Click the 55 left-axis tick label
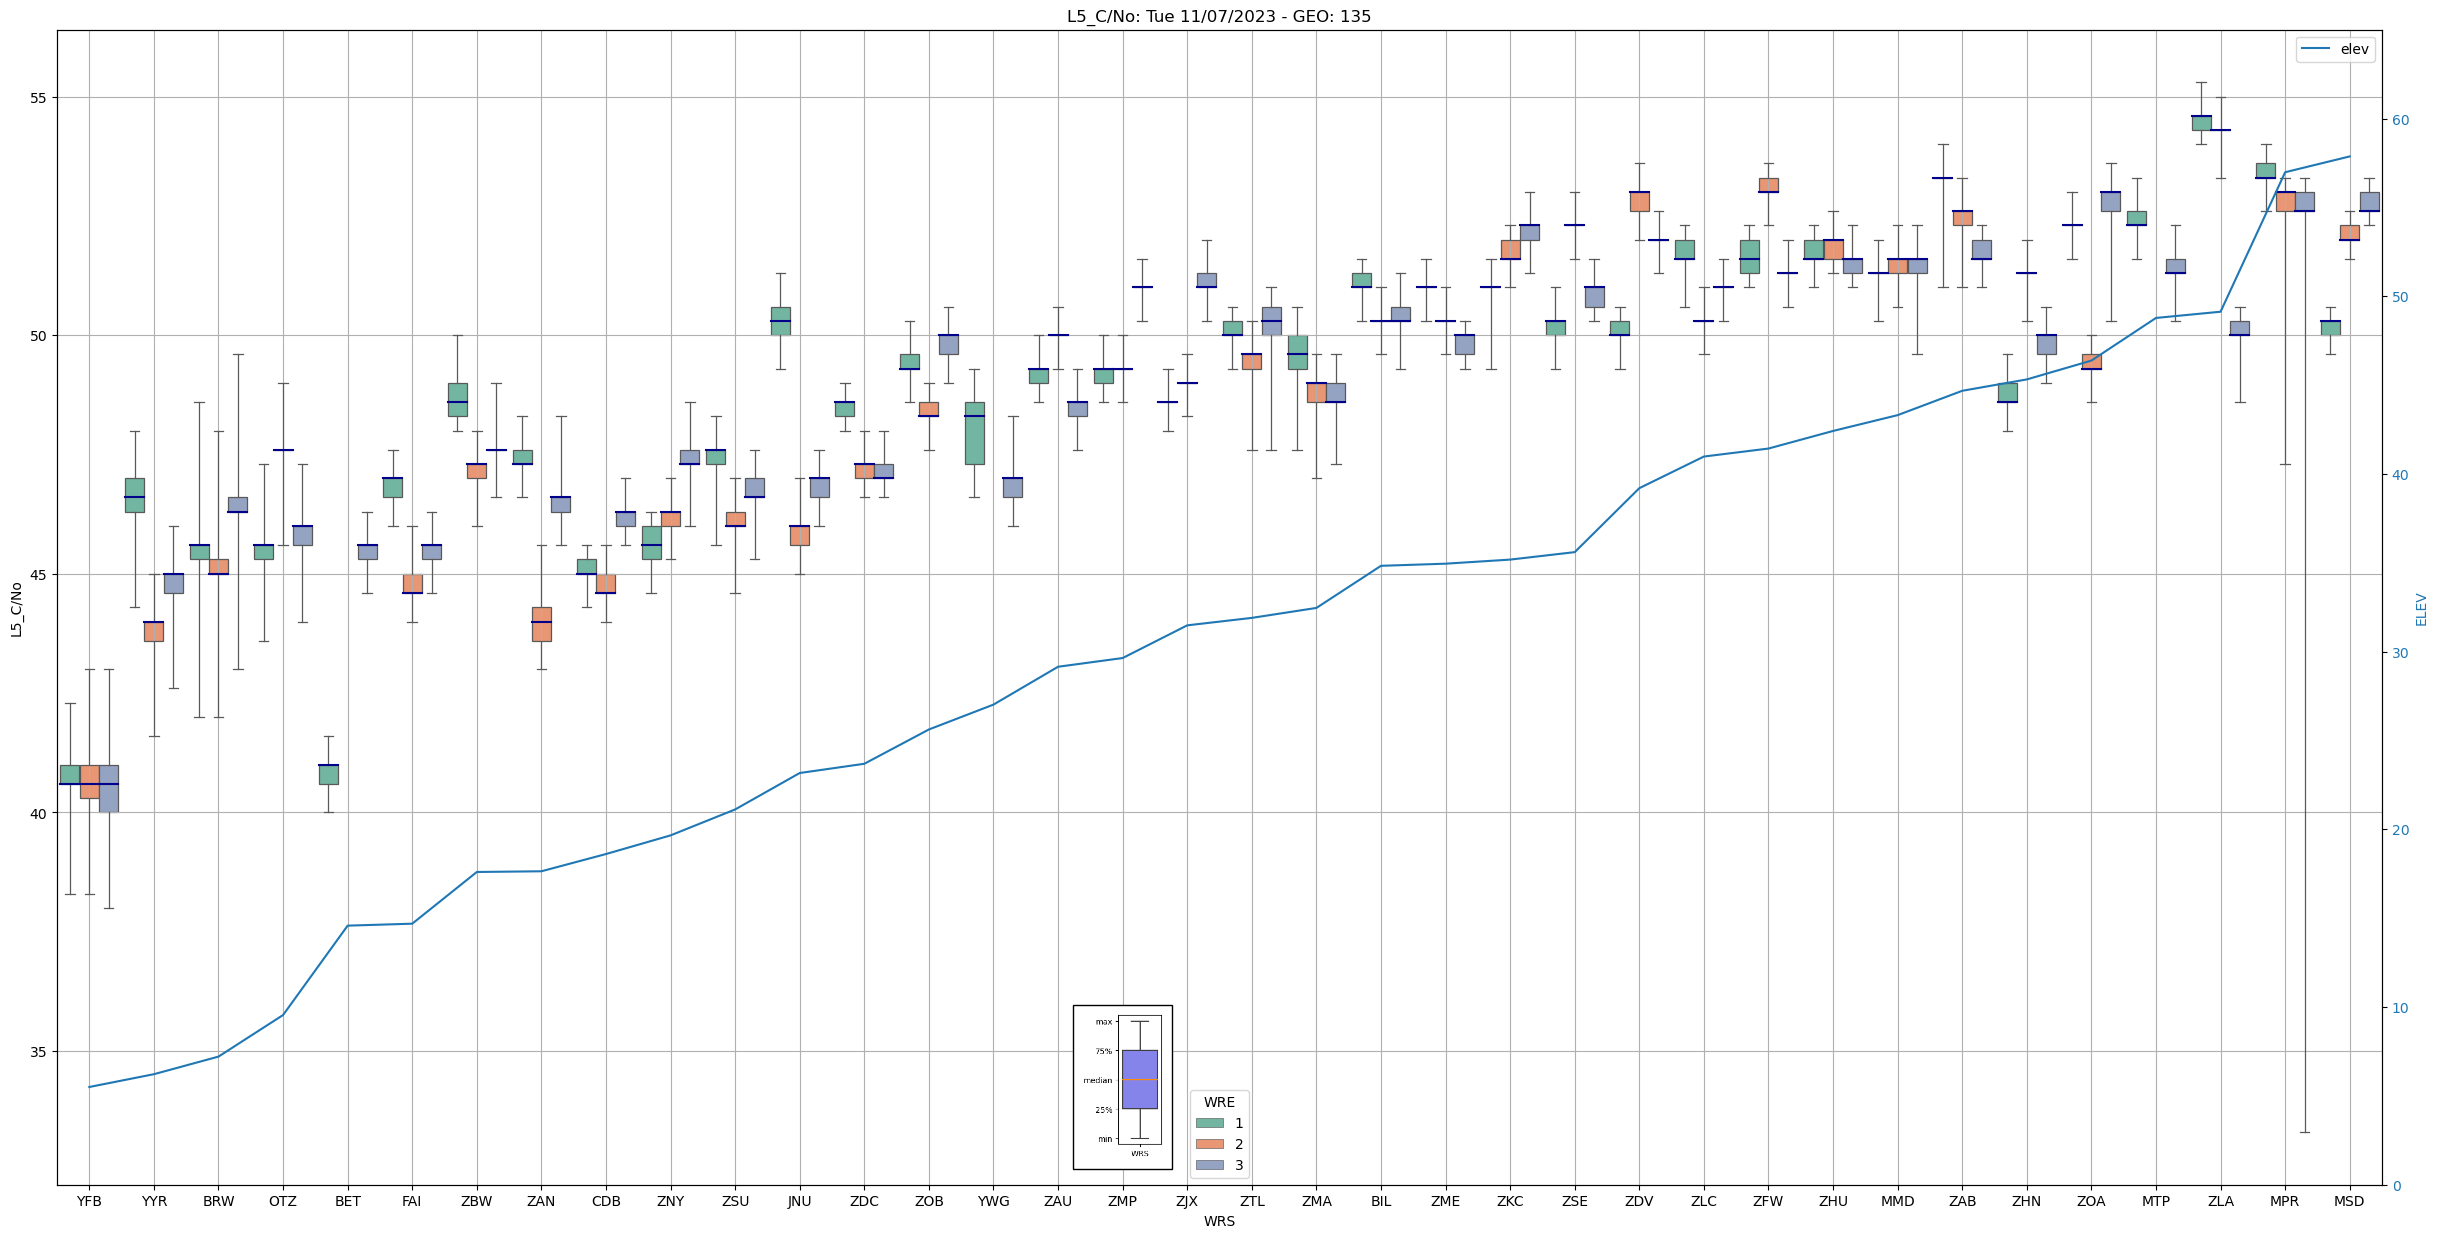Image resolution: width=2439 pixels, height=1238 pixels. 39,98
